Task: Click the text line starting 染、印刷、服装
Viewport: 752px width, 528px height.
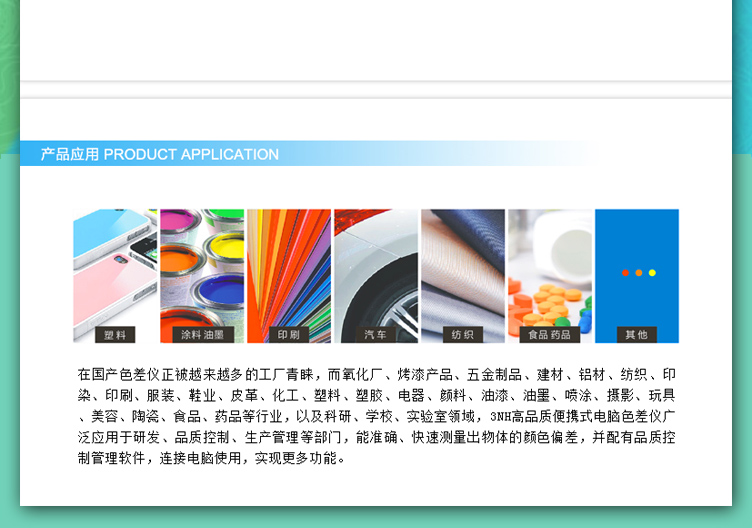Action: [x=376, y=395]
